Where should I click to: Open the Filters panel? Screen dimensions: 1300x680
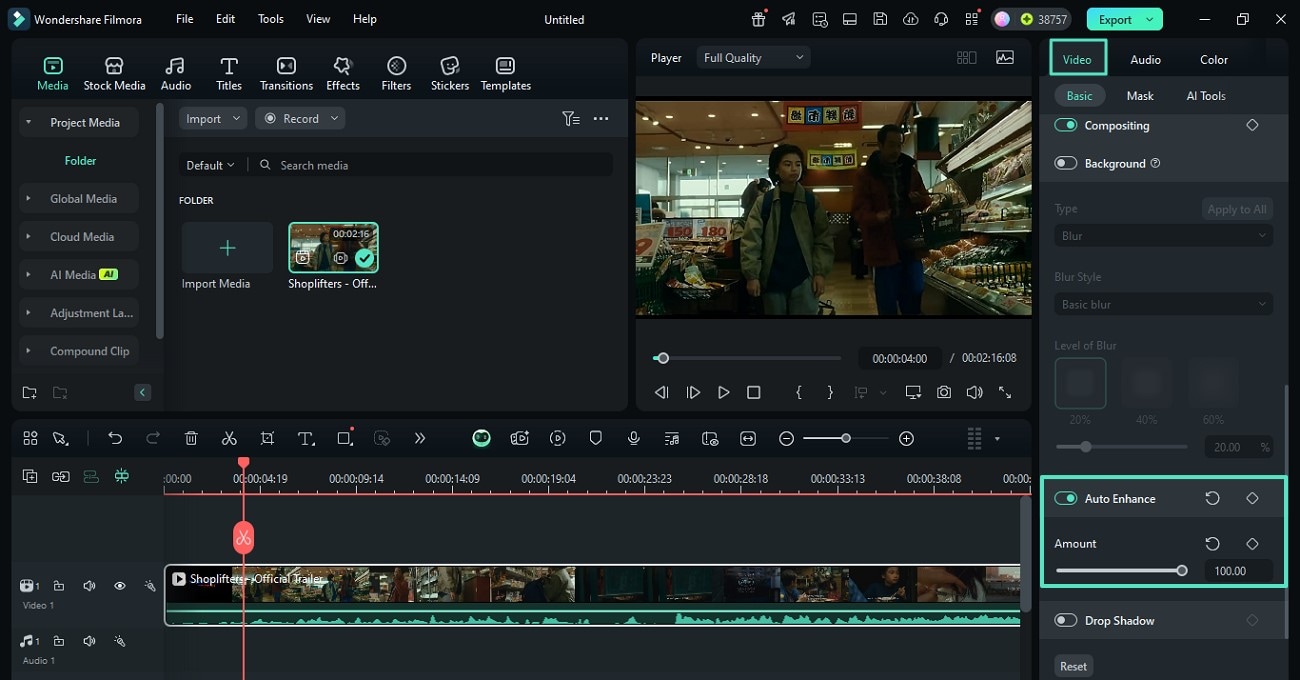click(396, 73)
